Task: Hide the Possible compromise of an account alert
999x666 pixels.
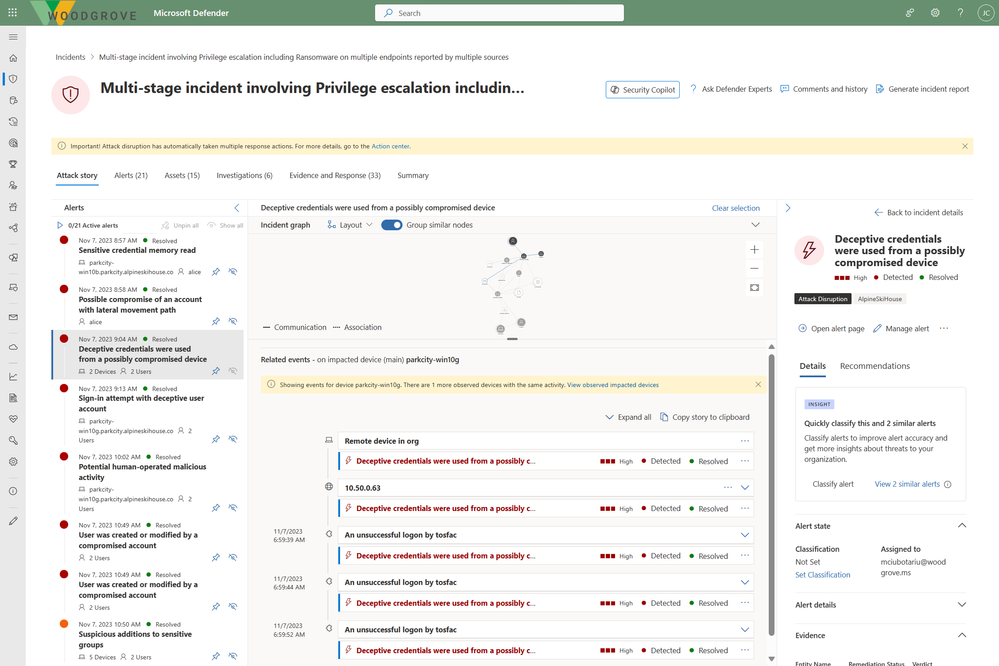Action: coord(233,321)
